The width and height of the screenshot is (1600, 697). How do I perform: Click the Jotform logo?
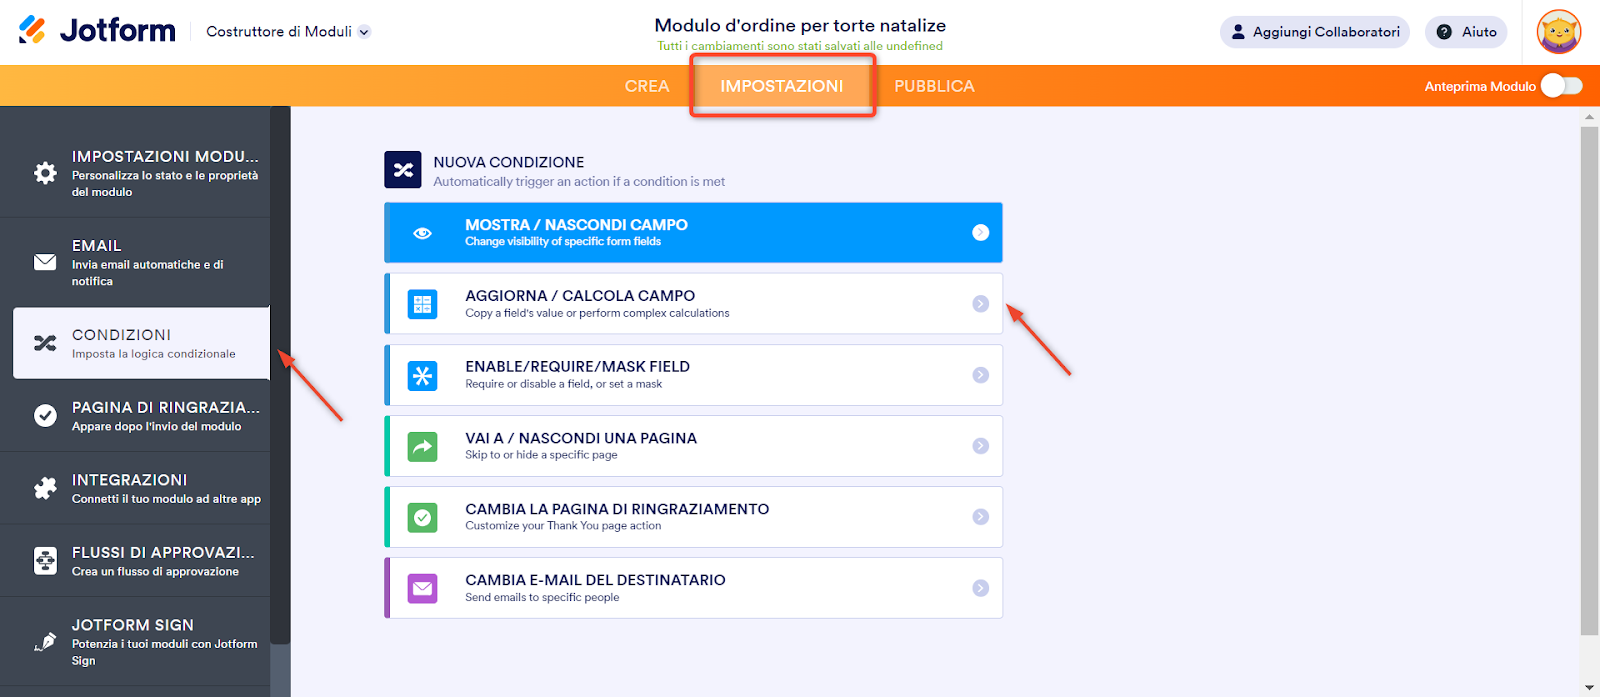click(x=97, y=31)
